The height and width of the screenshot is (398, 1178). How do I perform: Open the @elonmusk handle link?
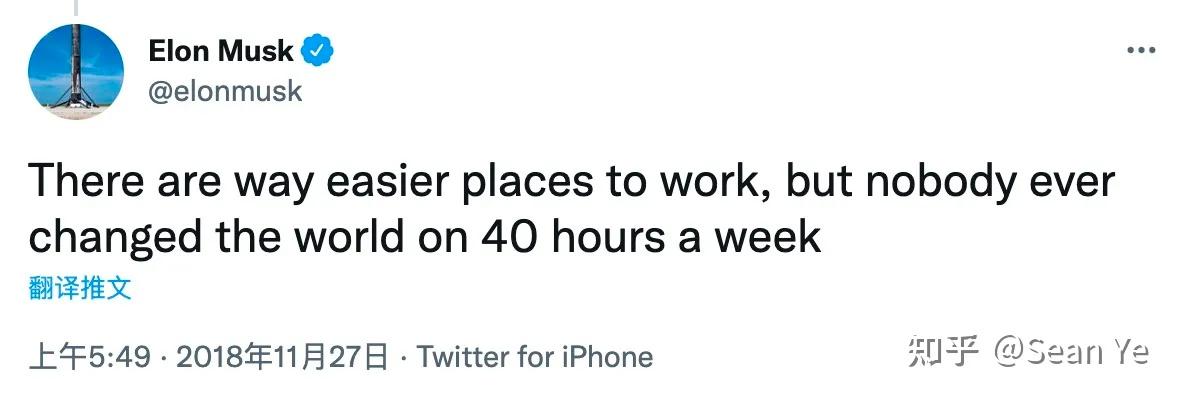coord(225,91)
